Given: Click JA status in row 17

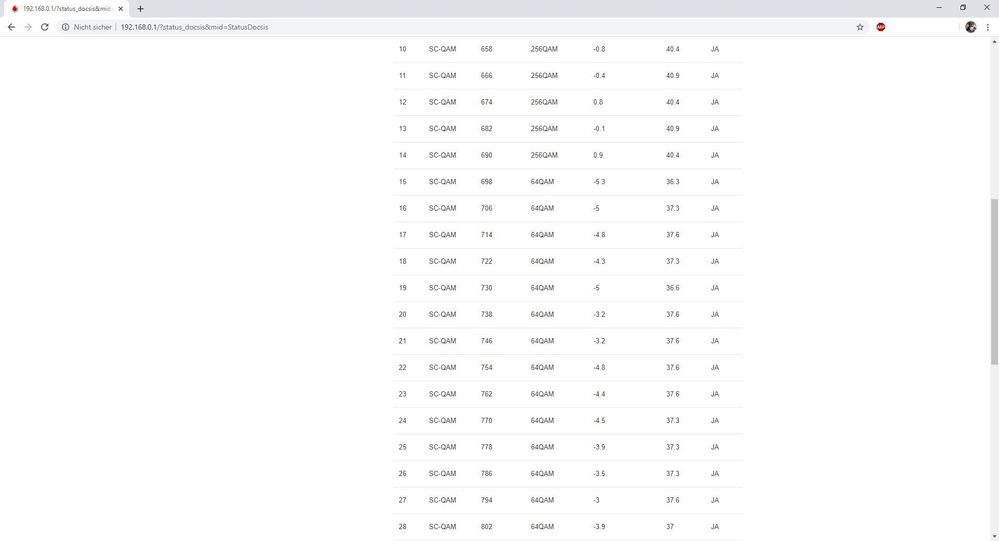Looking at the screenshot, I should coord(715,234).
